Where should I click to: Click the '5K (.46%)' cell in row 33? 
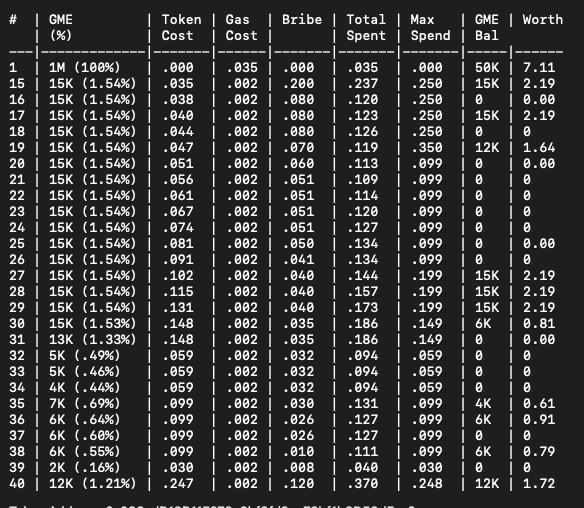85,372
